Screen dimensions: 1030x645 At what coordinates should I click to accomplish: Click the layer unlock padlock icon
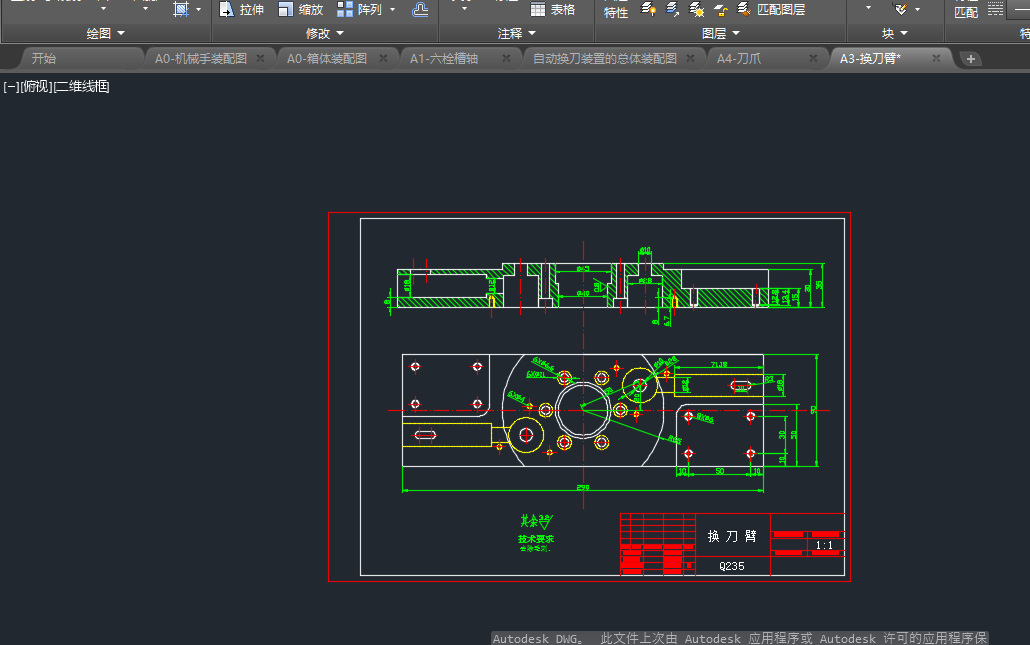720,9
